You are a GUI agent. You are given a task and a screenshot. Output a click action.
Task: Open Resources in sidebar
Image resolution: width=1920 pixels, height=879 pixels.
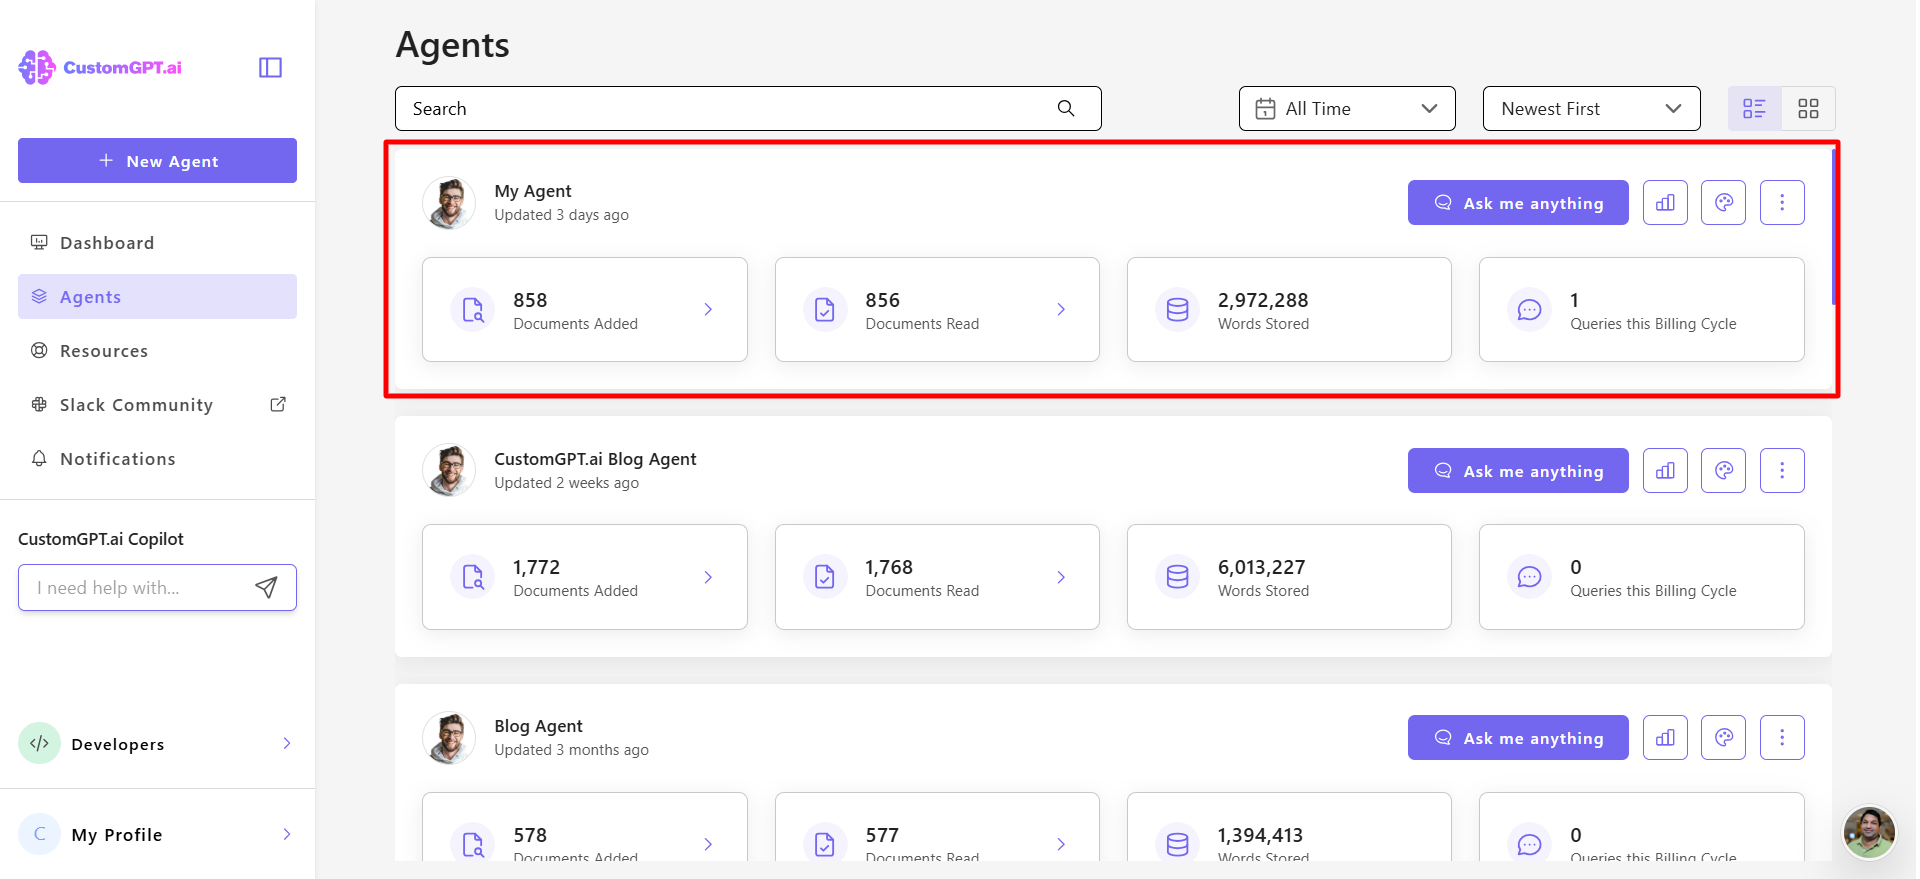(x=157, y=351)
